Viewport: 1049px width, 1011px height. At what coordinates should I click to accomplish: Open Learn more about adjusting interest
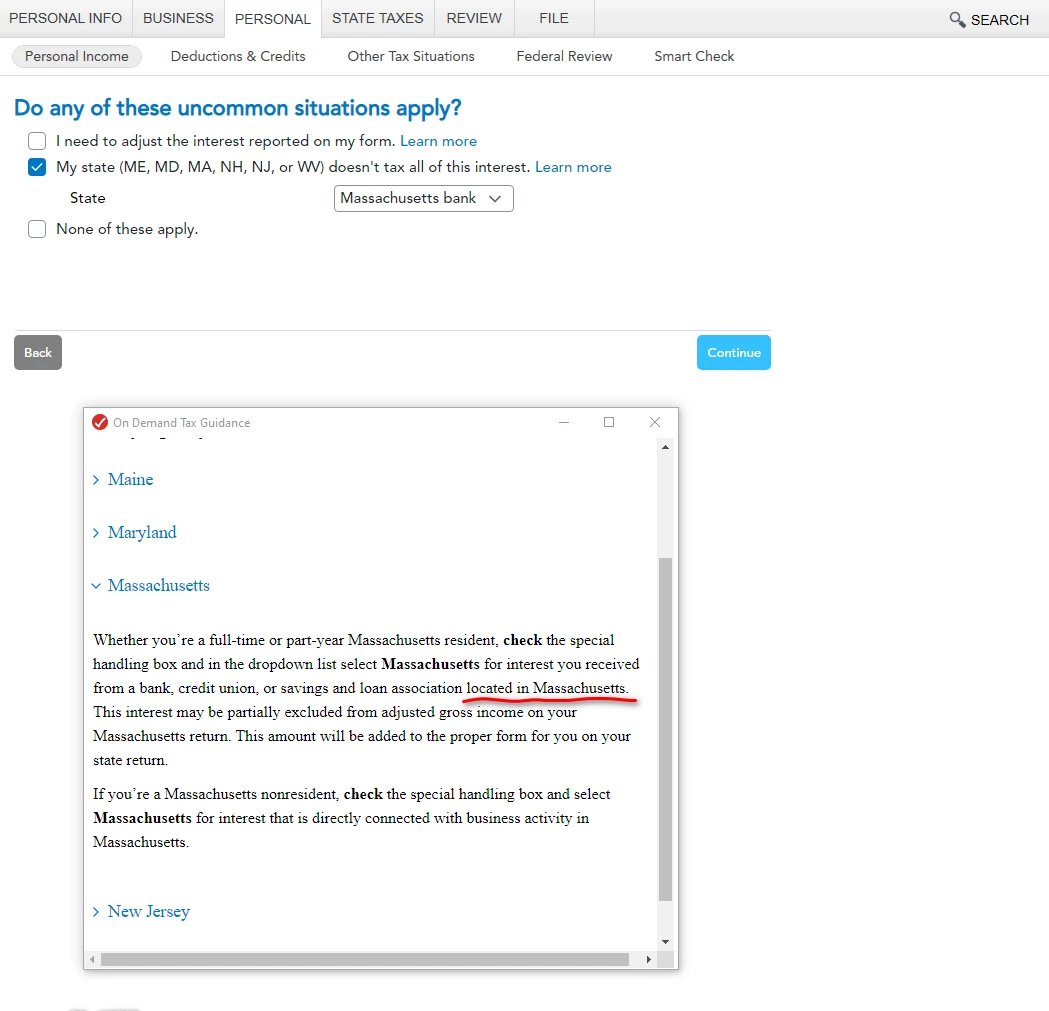[x=438, y=141]
